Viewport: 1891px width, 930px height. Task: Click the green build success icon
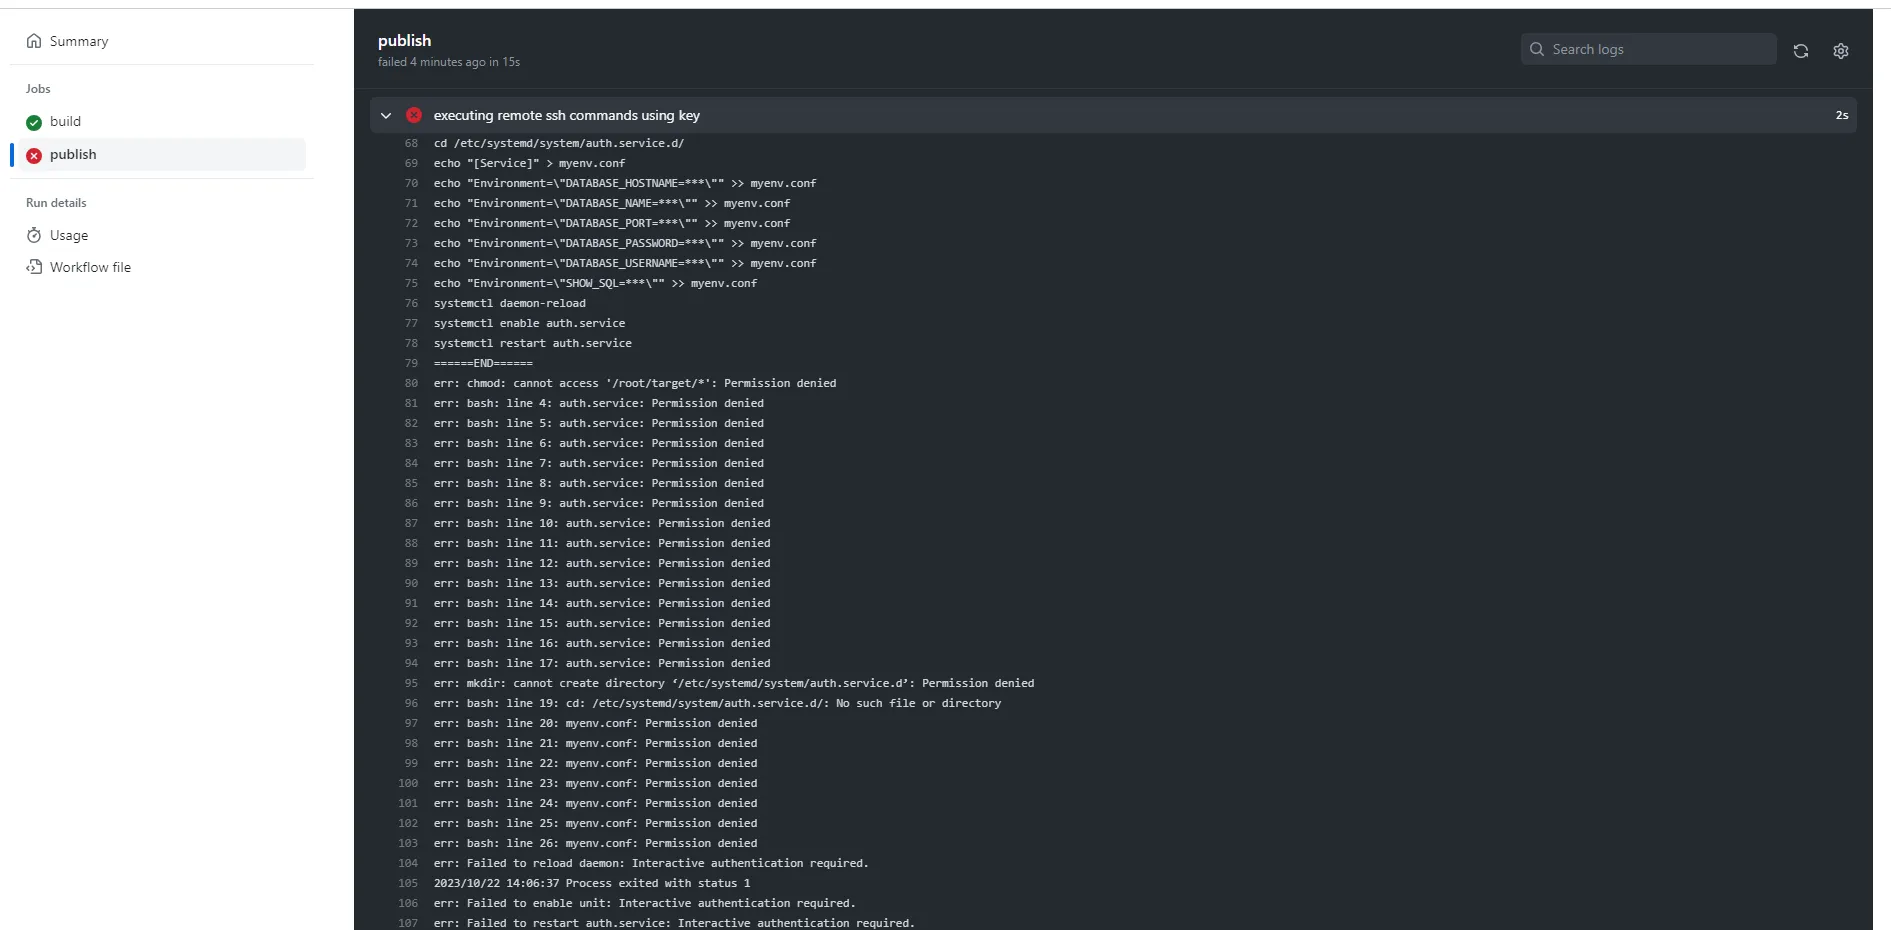click(x=34, y=122)
